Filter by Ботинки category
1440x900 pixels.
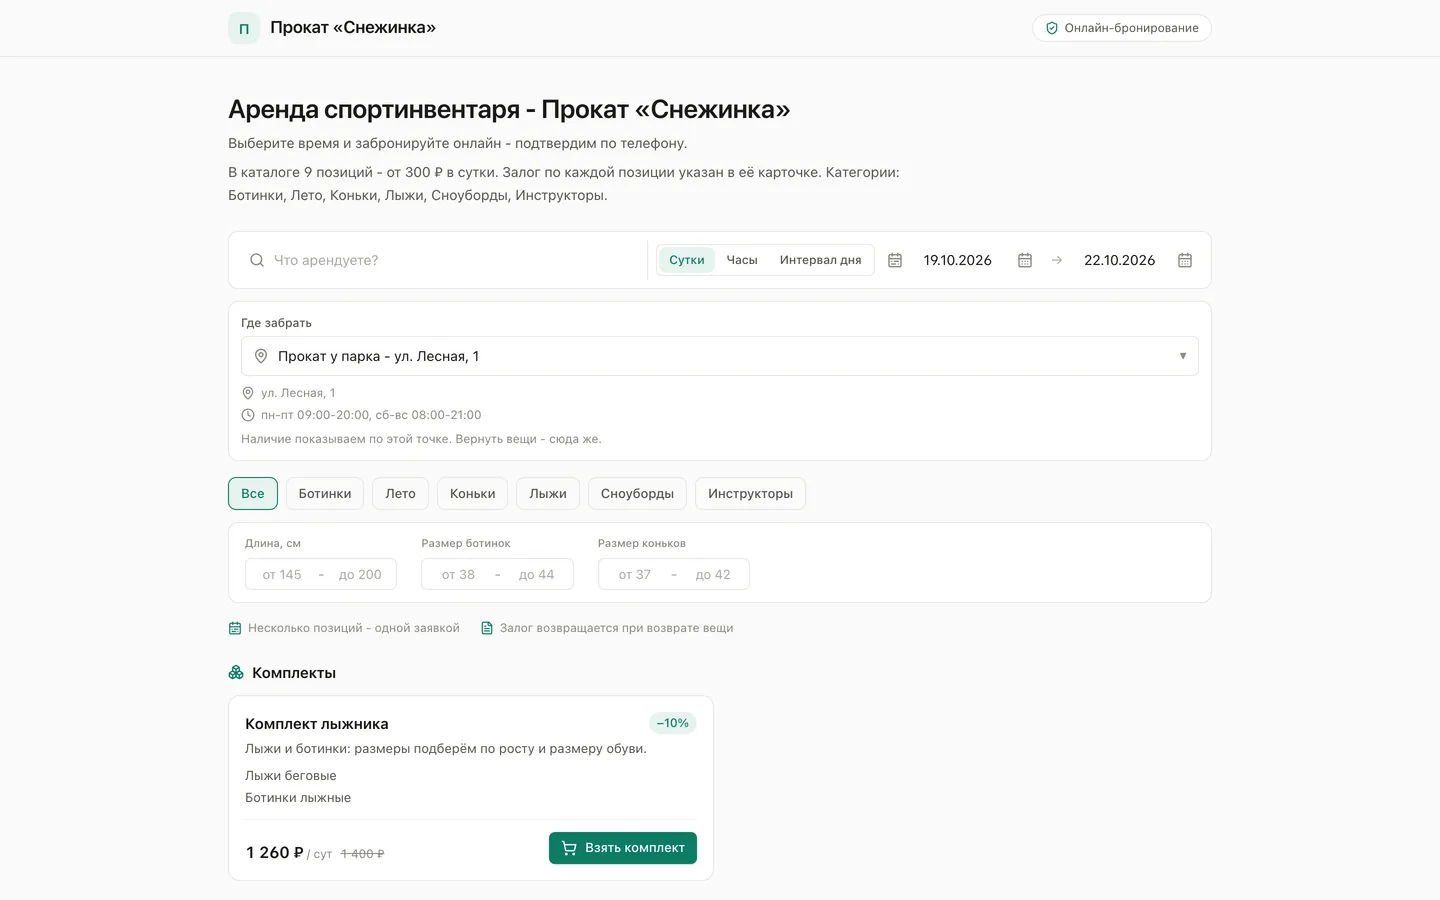[325, 494]
